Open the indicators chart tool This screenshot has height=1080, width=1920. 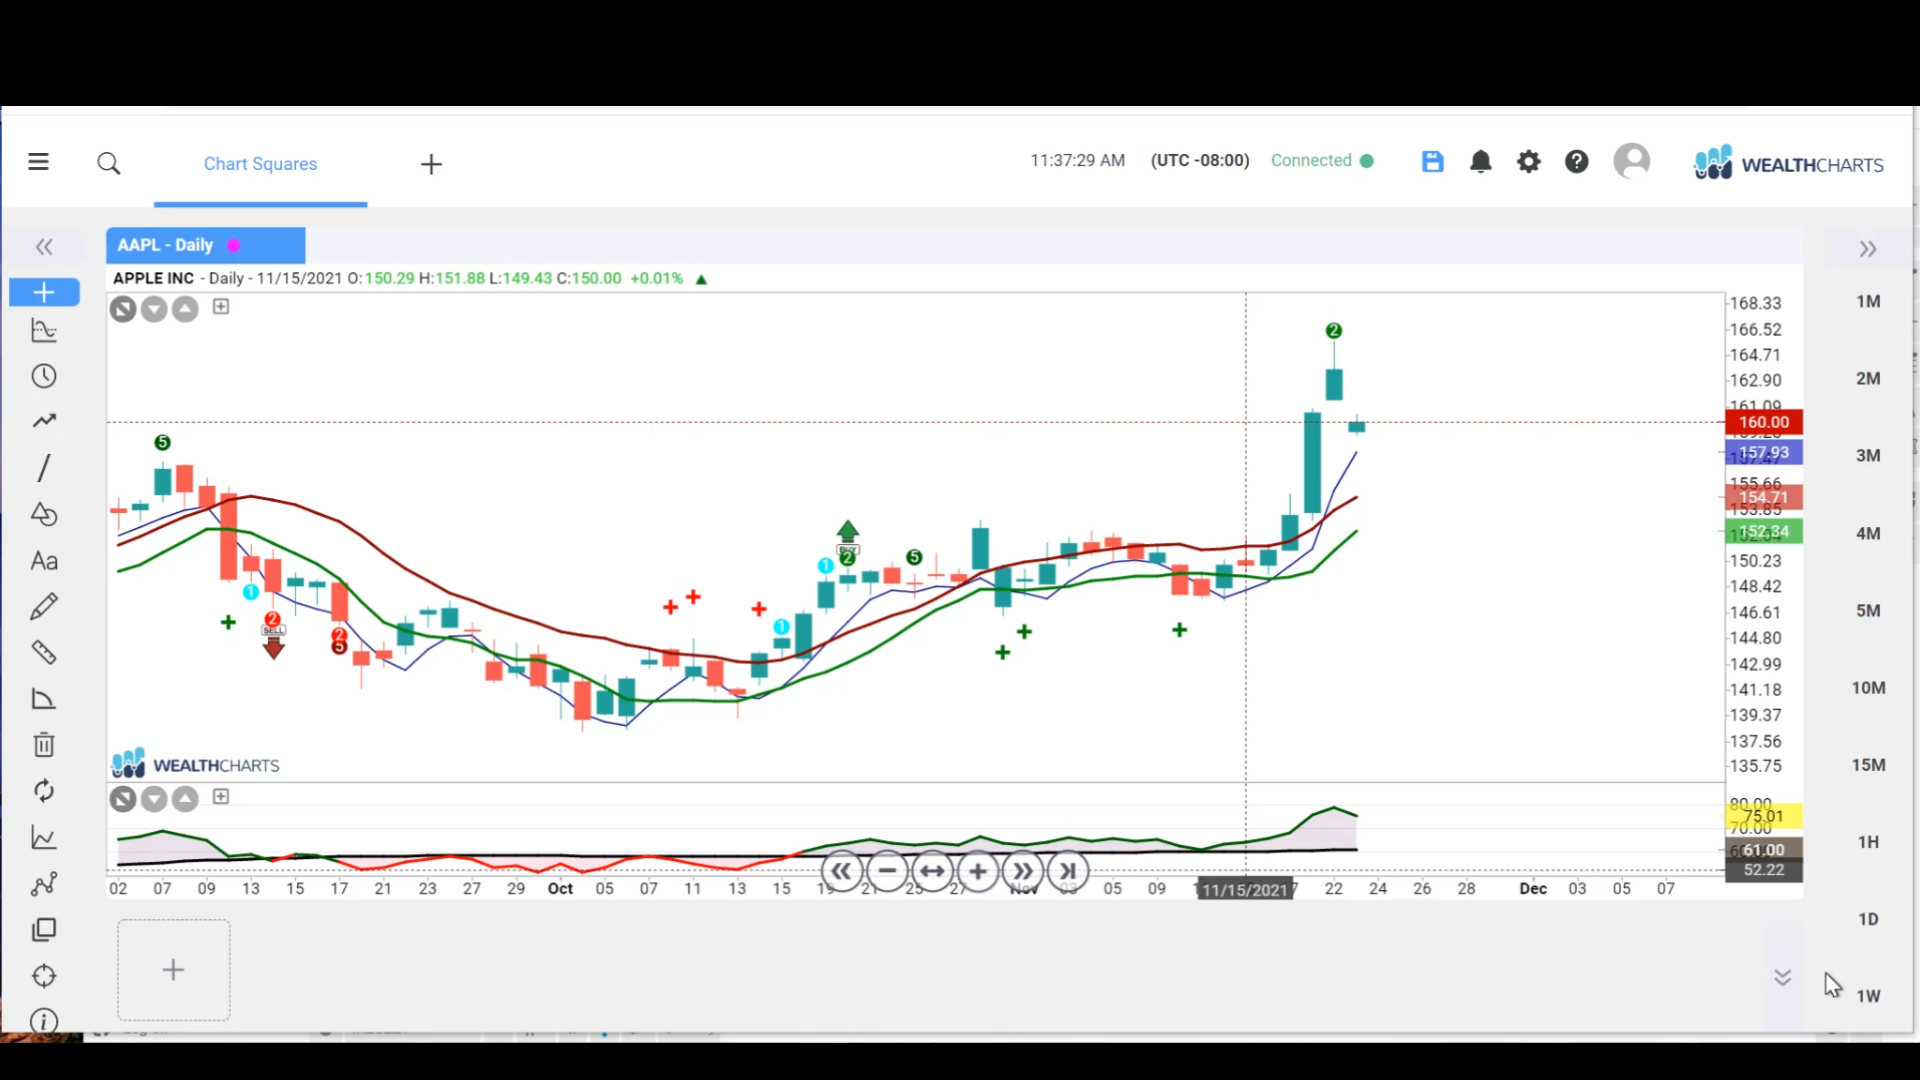(44, 331)
